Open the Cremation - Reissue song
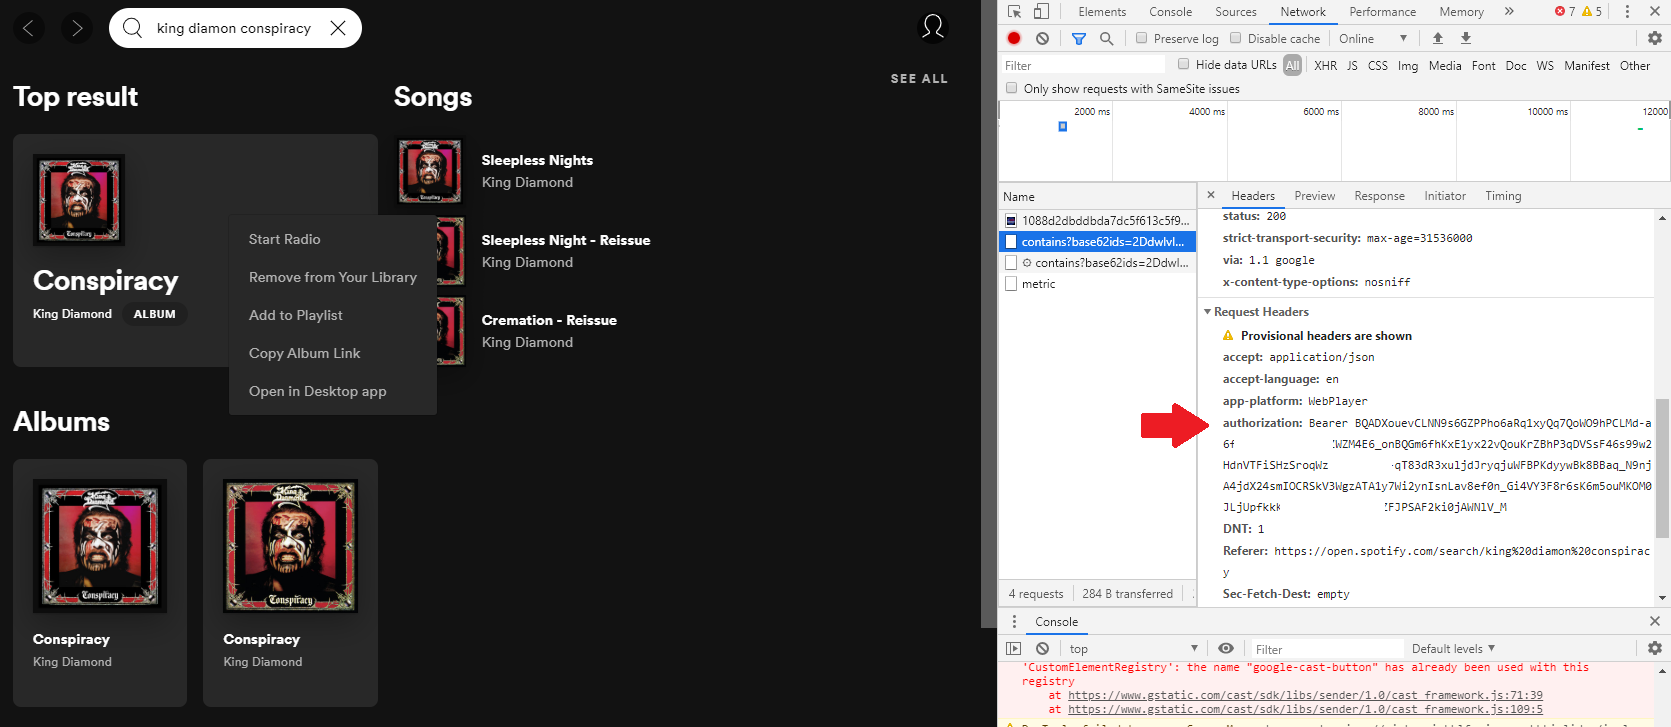1671x727 pixels. 549,320
